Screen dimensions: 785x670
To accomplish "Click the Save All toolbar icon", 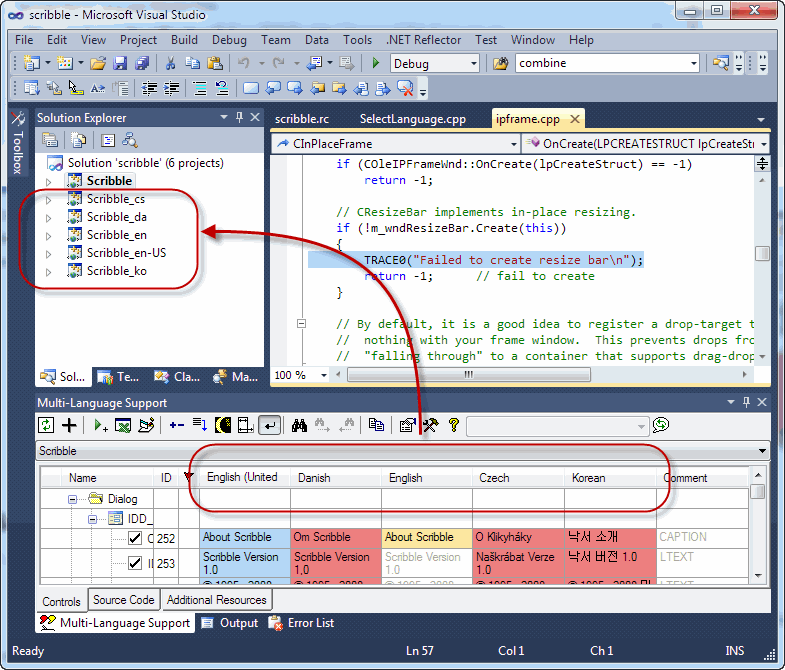I will (142, 63).
